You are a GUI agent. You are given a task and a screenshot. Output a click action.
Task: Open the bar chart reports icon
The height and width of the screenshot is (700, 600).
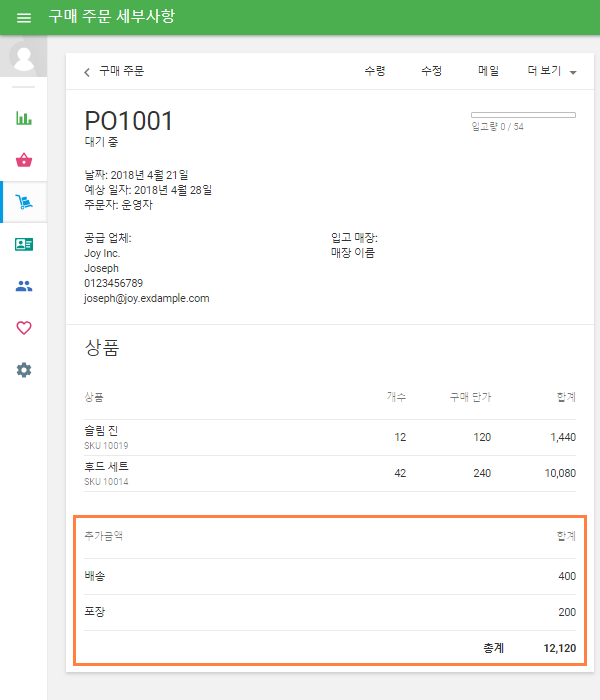(x=24, y=118)
